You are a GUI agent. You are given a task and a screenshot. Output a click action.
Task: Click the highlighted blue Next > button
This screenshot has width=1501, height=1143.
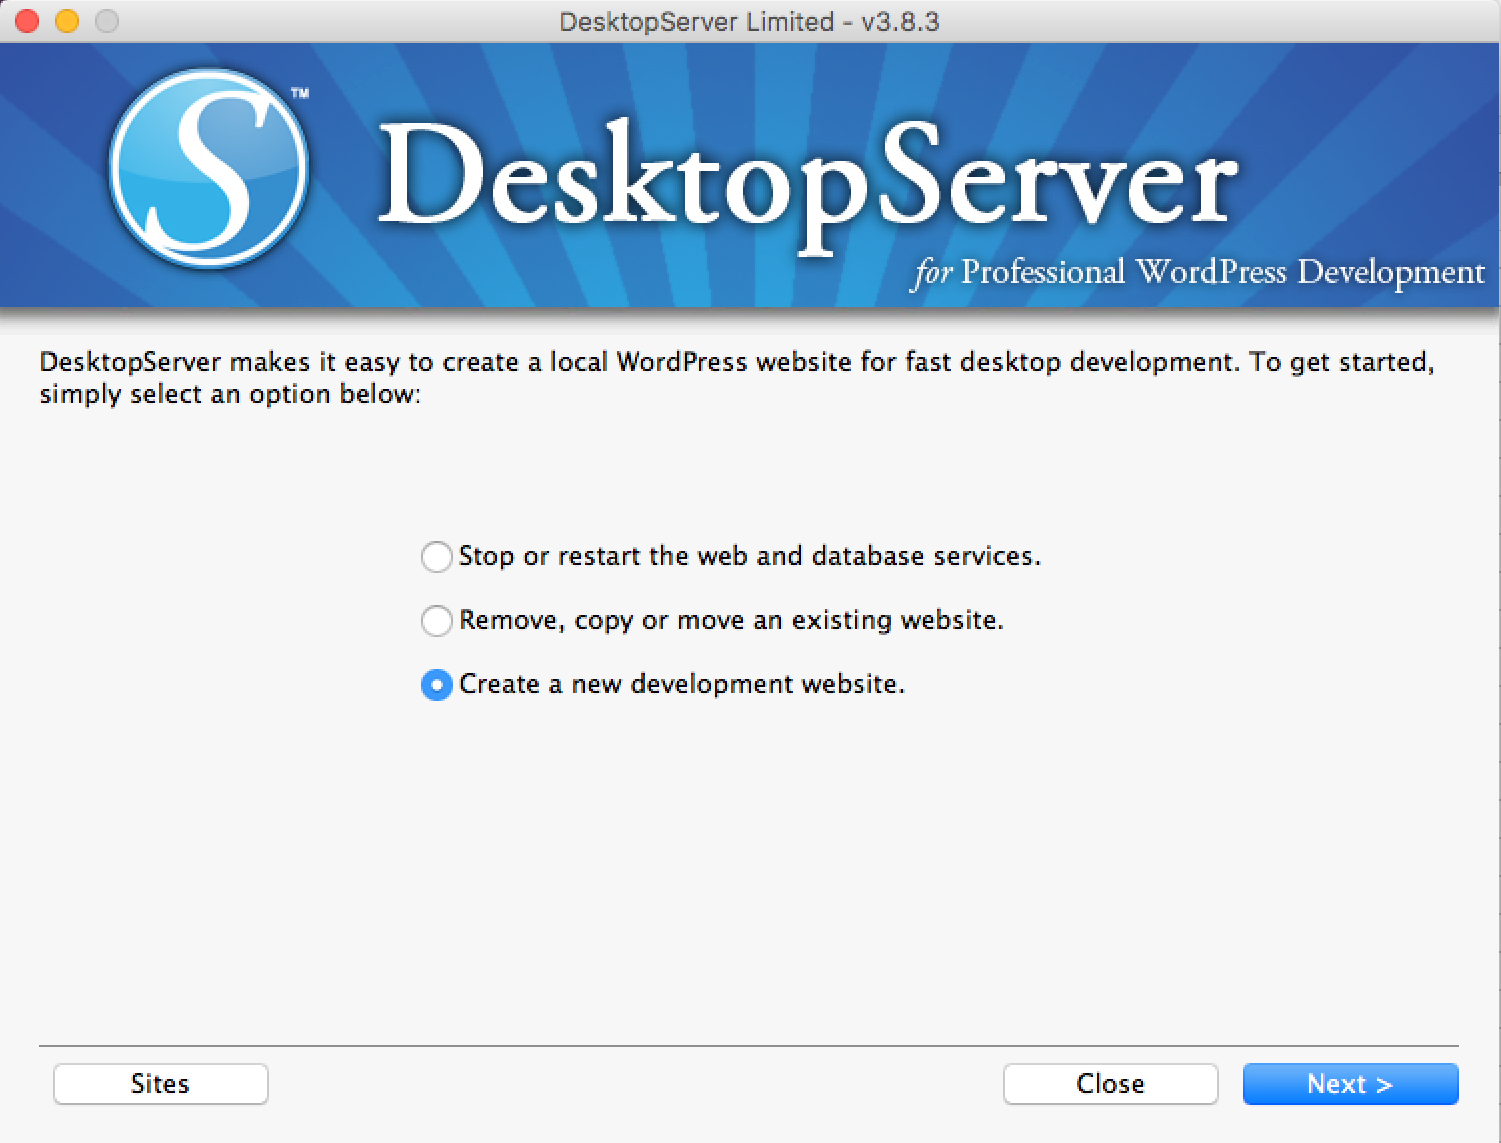tap(1349, 1084)
